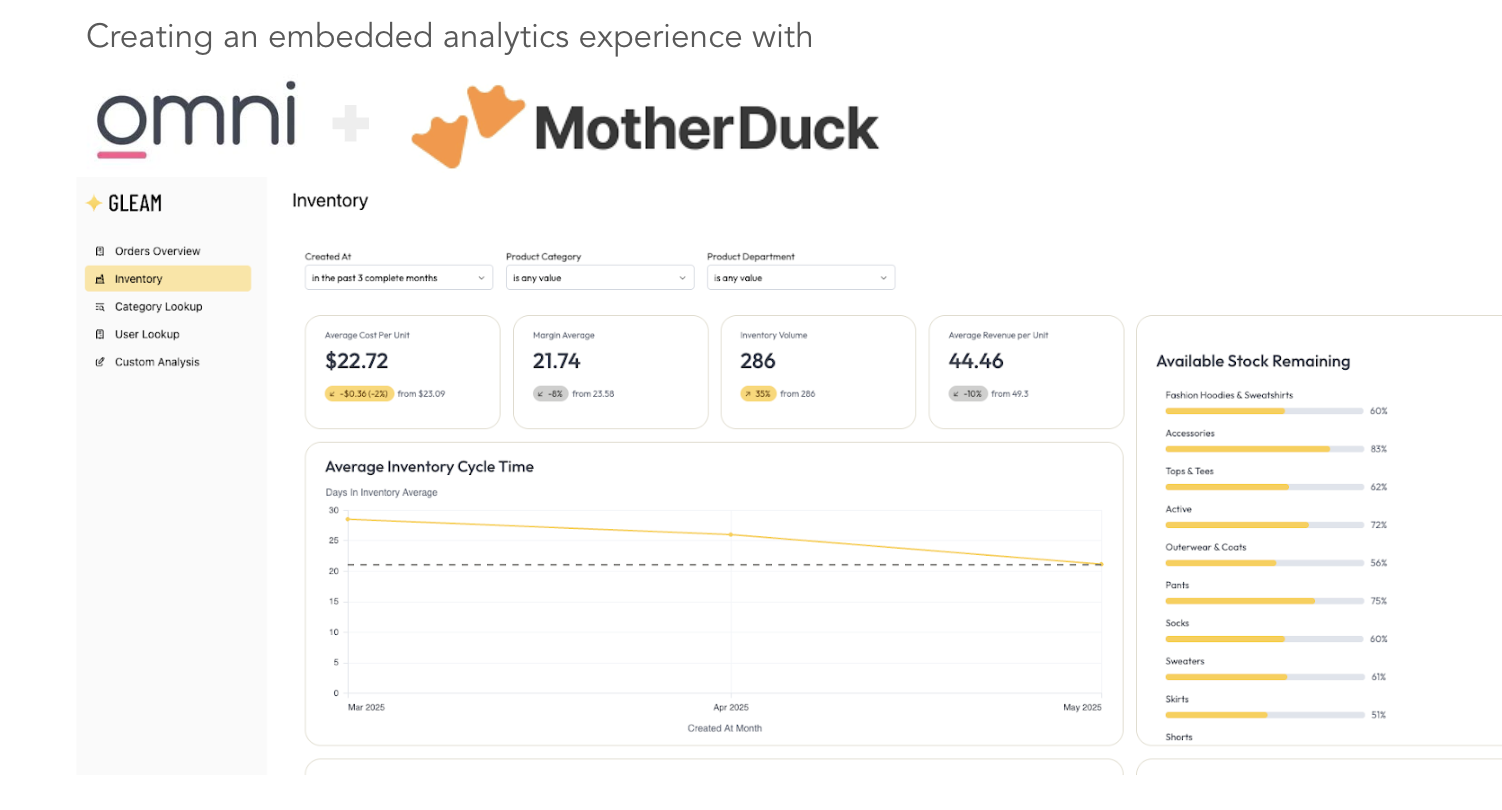The width and height of the screenshot is (1502, 810).
Task: Click the Orders Overview menu label
Action: click(157, 251)
